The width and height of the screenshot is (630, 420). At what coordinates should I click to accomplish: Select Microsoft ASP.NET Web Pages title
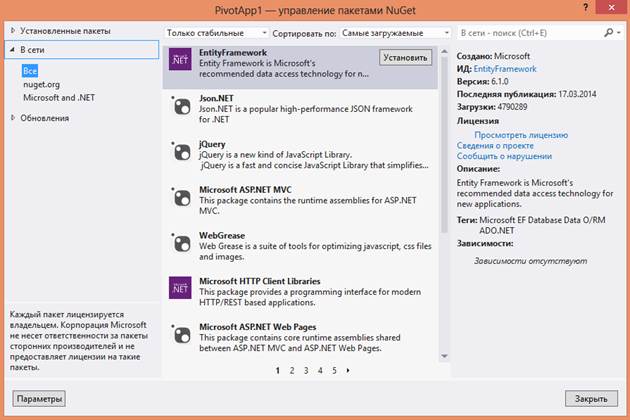pos(258,327)
